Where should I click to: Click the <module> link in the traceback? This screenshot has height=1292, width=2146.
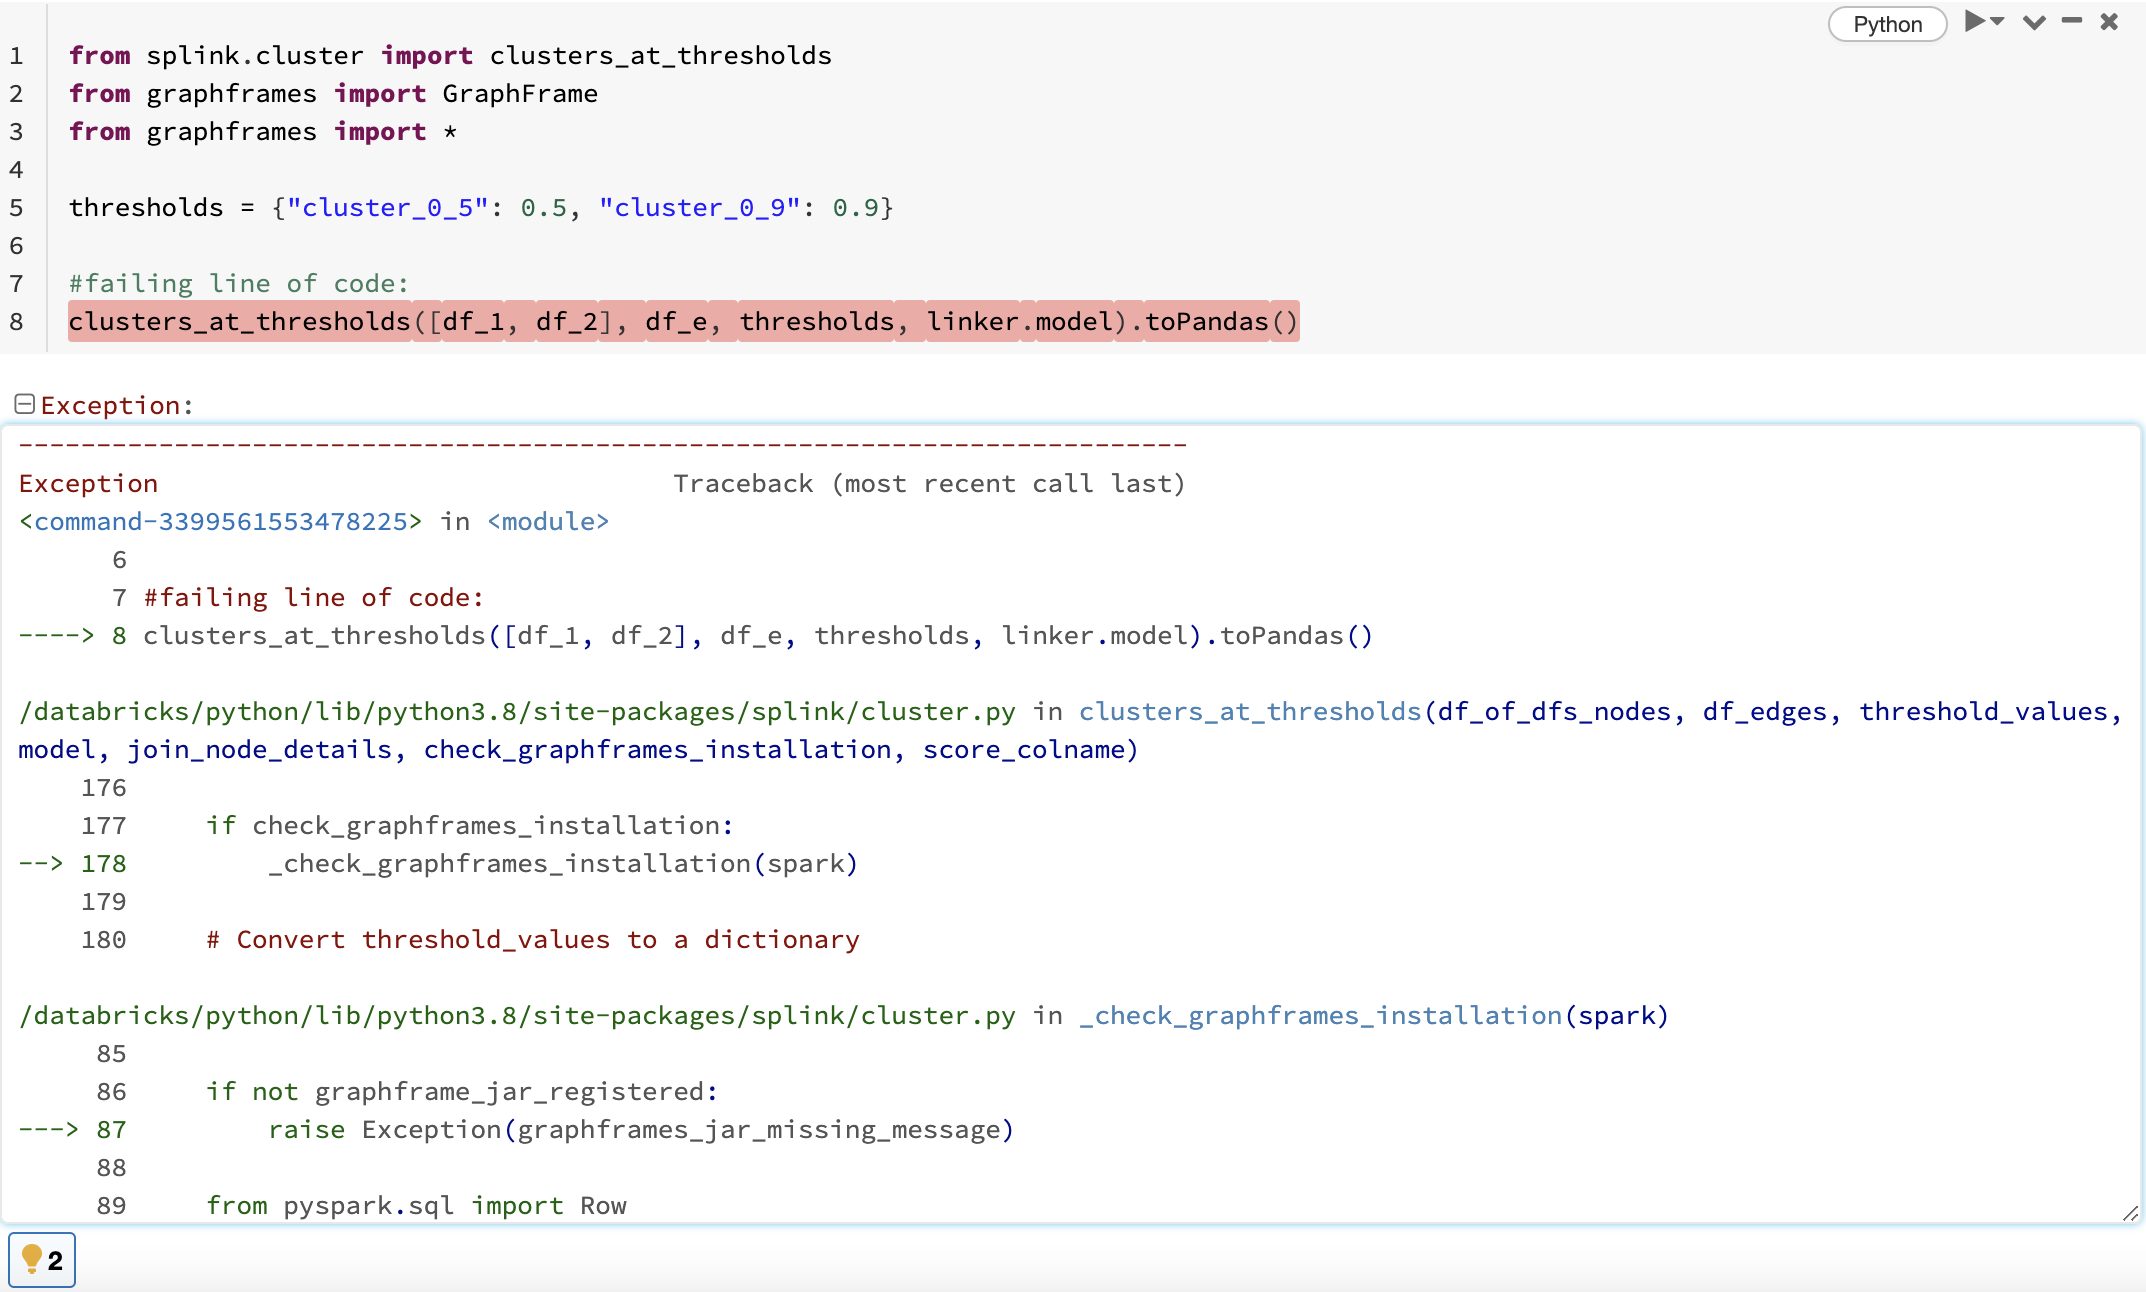(547, 521)
